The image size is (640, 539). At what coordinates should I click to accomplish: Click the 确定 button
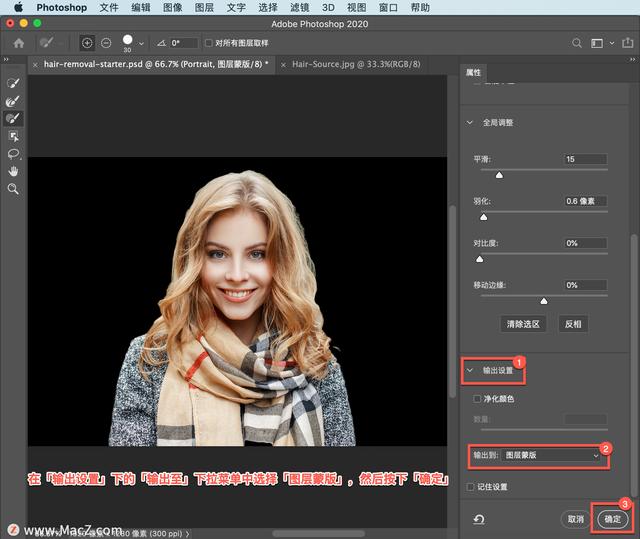[611, 519]
